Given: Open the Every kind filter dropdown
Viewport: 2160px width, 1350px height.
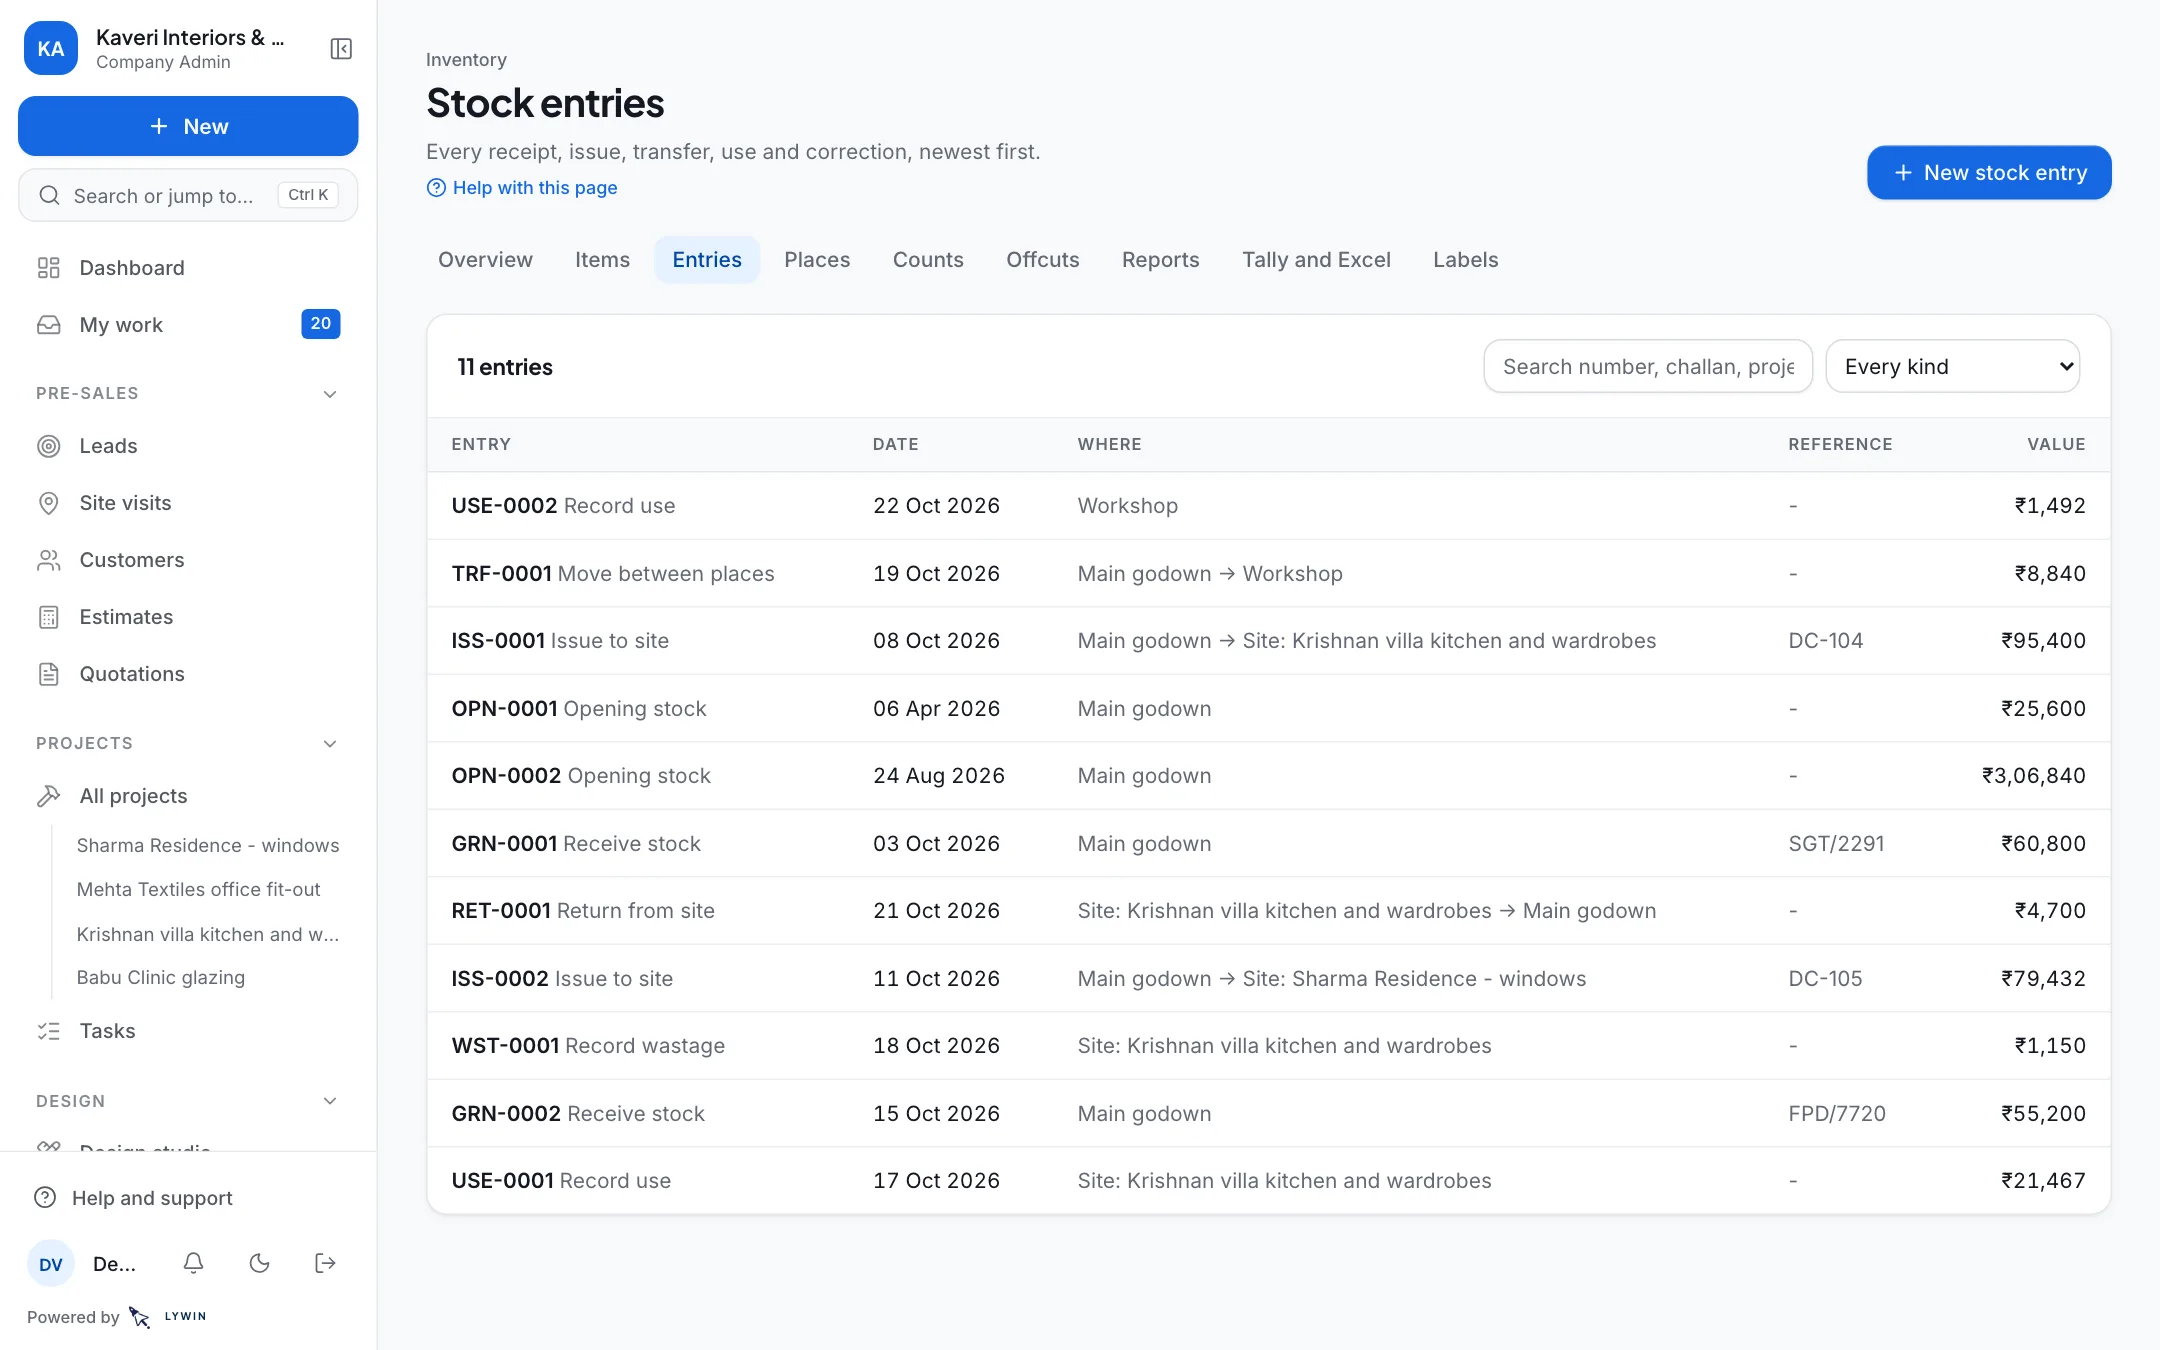Looking at the screenshot, I should (1952, 367).
